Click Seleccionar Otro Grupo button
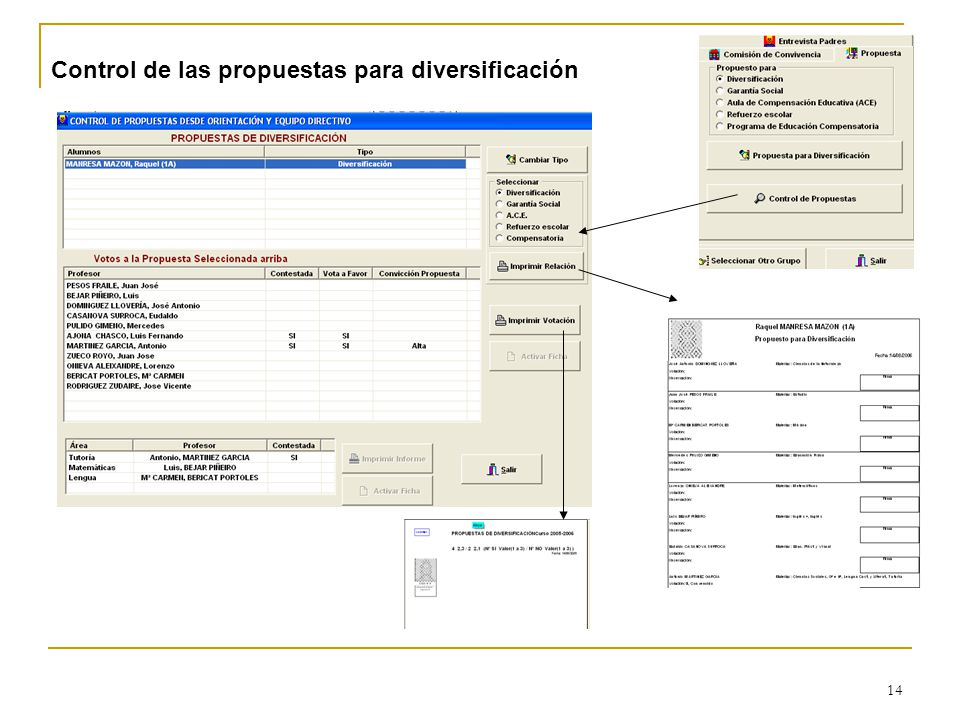 (x=752, y=260)
